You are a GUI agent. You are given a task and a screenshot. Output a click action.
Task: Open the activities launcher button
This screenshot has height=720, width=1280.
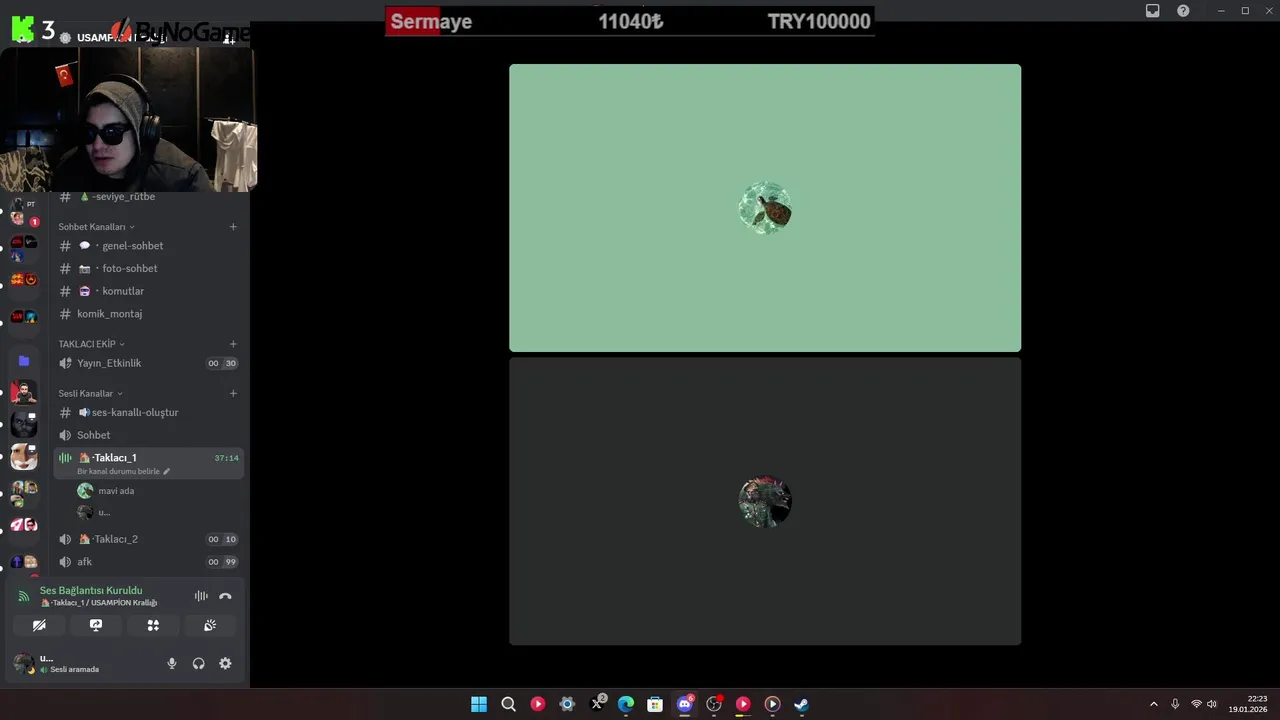[x=153, y=625]
